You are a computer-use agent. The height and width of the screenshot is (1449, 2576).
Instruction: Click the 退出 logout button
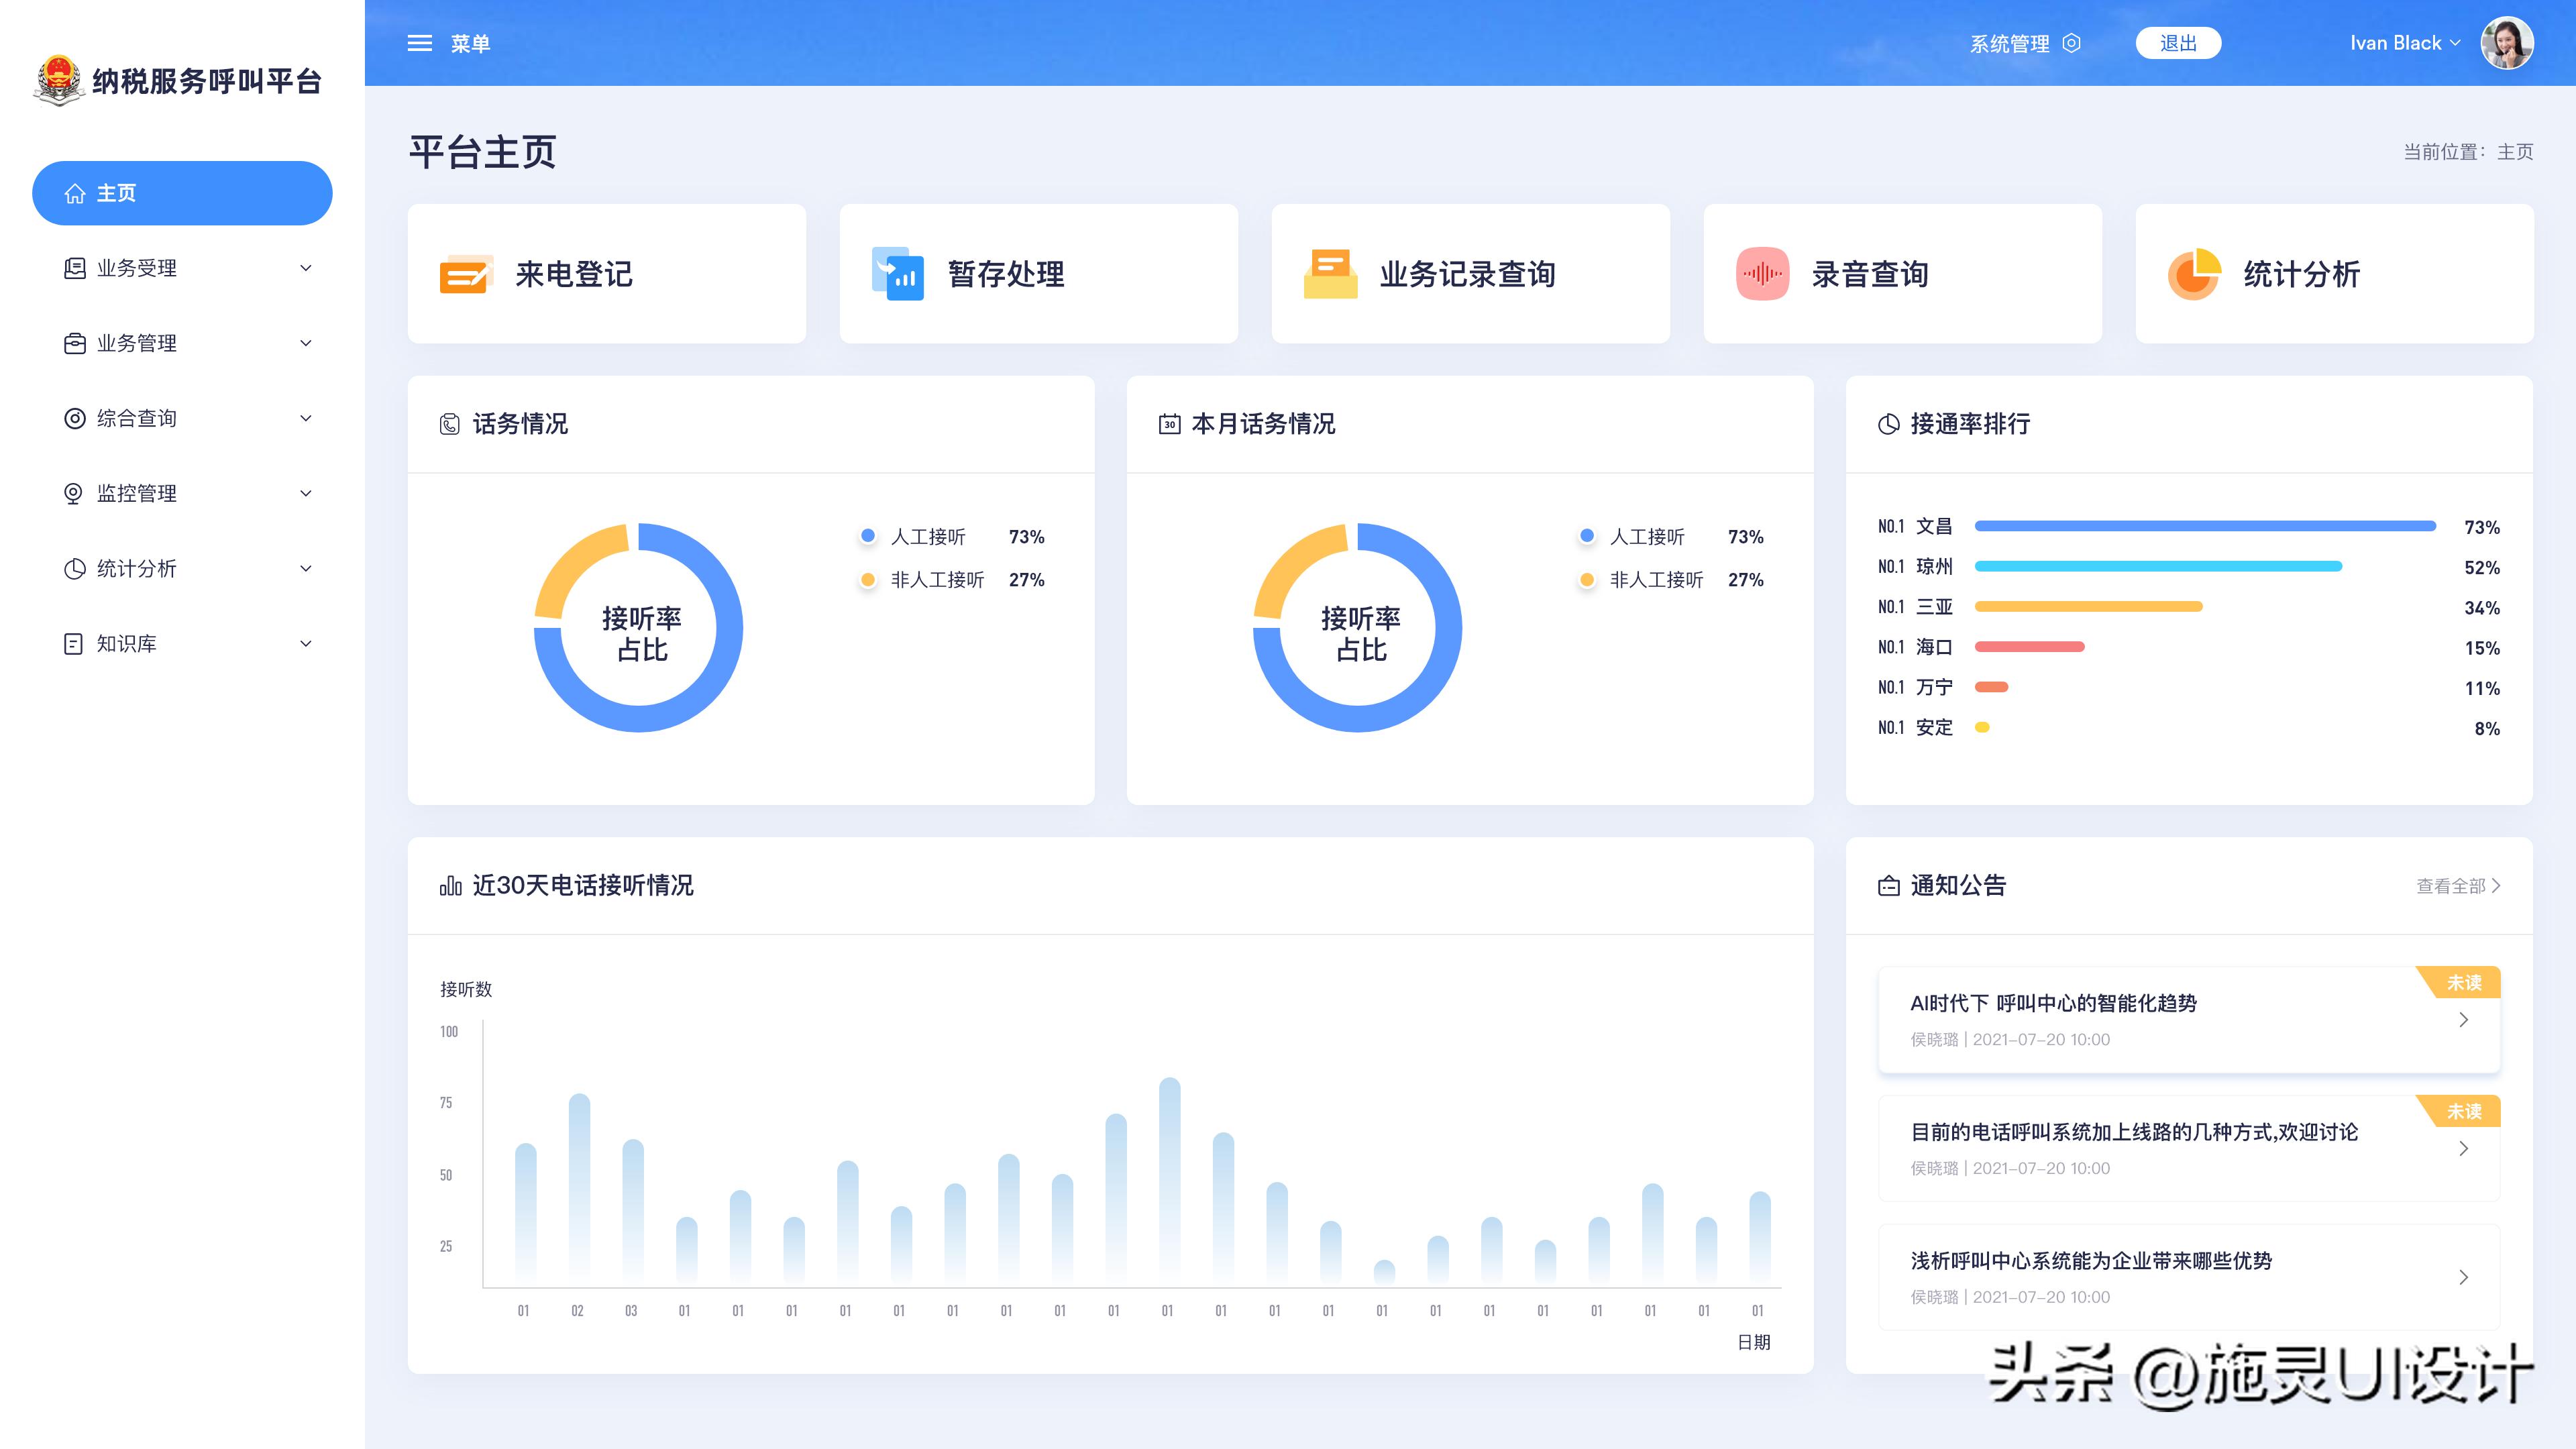tap(2178, 43)
